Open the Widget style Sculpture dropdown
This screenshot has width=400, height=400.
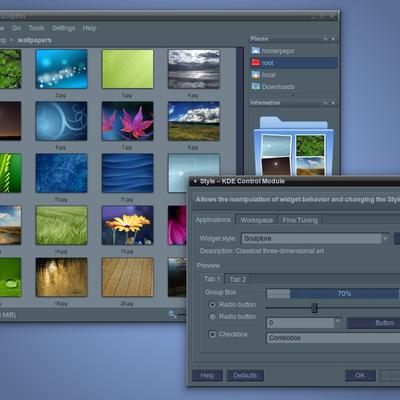coord(315,238)
